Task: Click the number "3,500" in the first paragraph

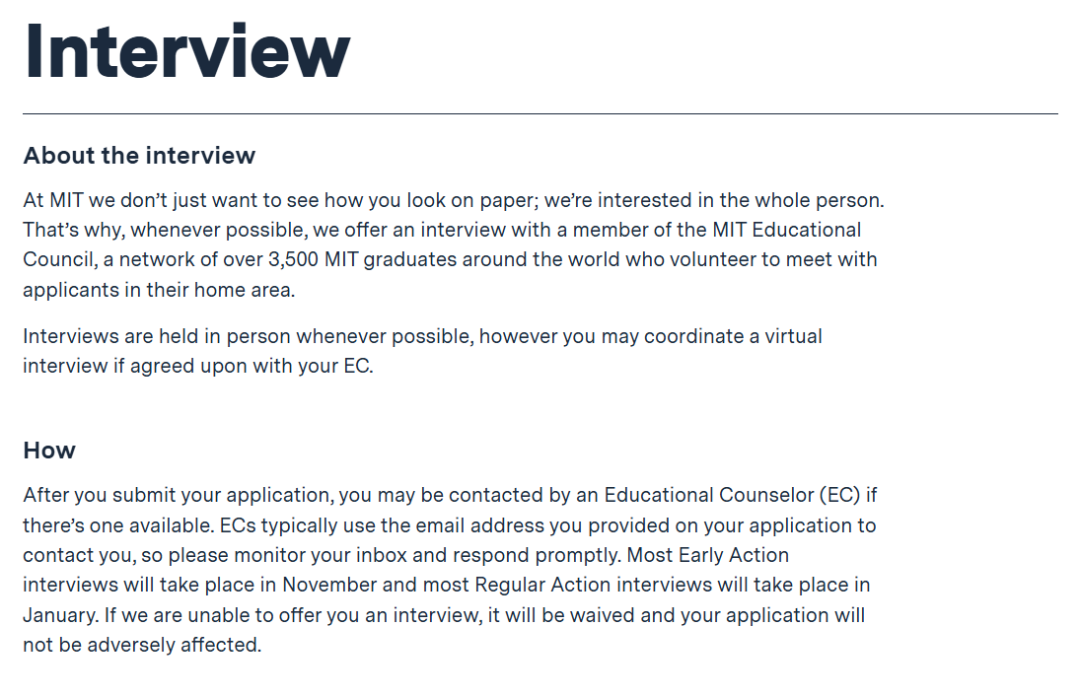Action: pos(328,260)
